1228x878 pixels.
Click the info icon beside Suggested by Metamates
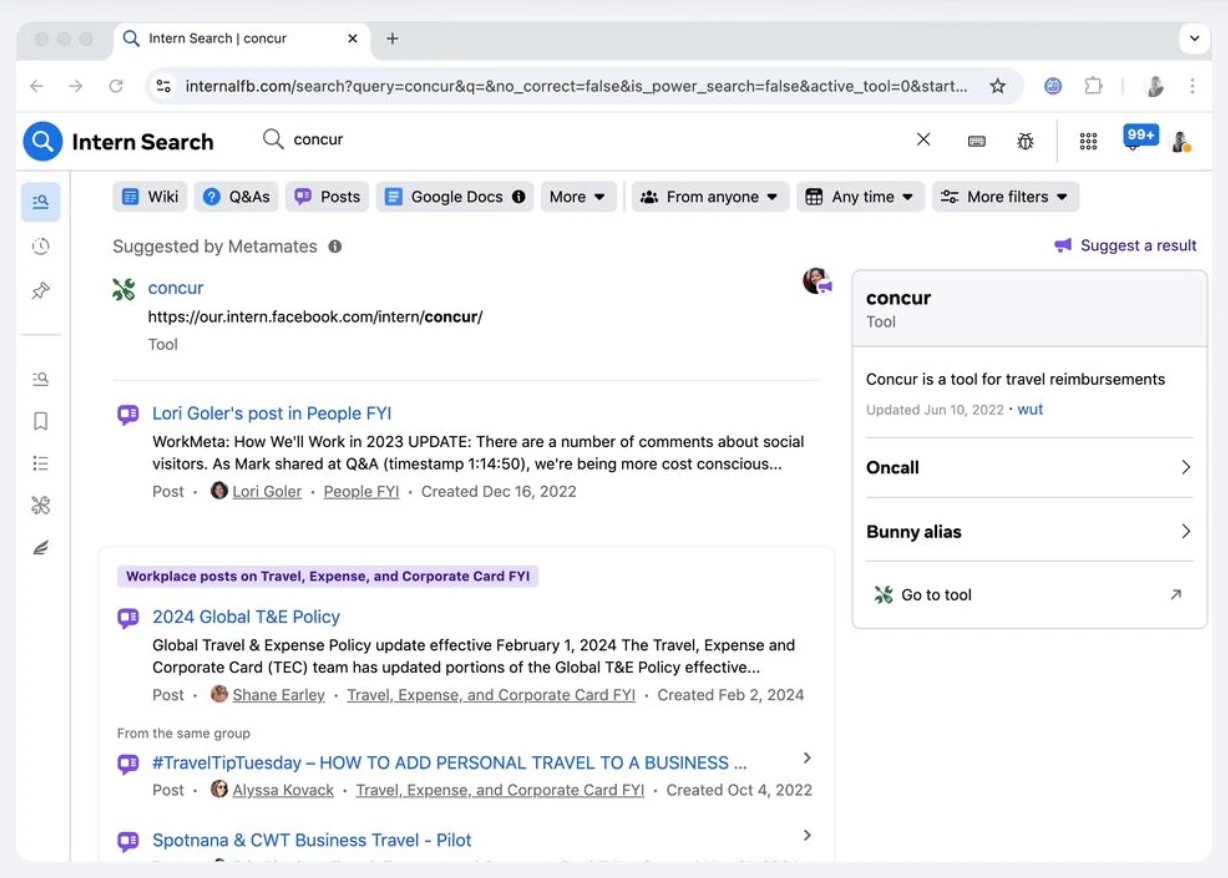[x=335, y=246]
